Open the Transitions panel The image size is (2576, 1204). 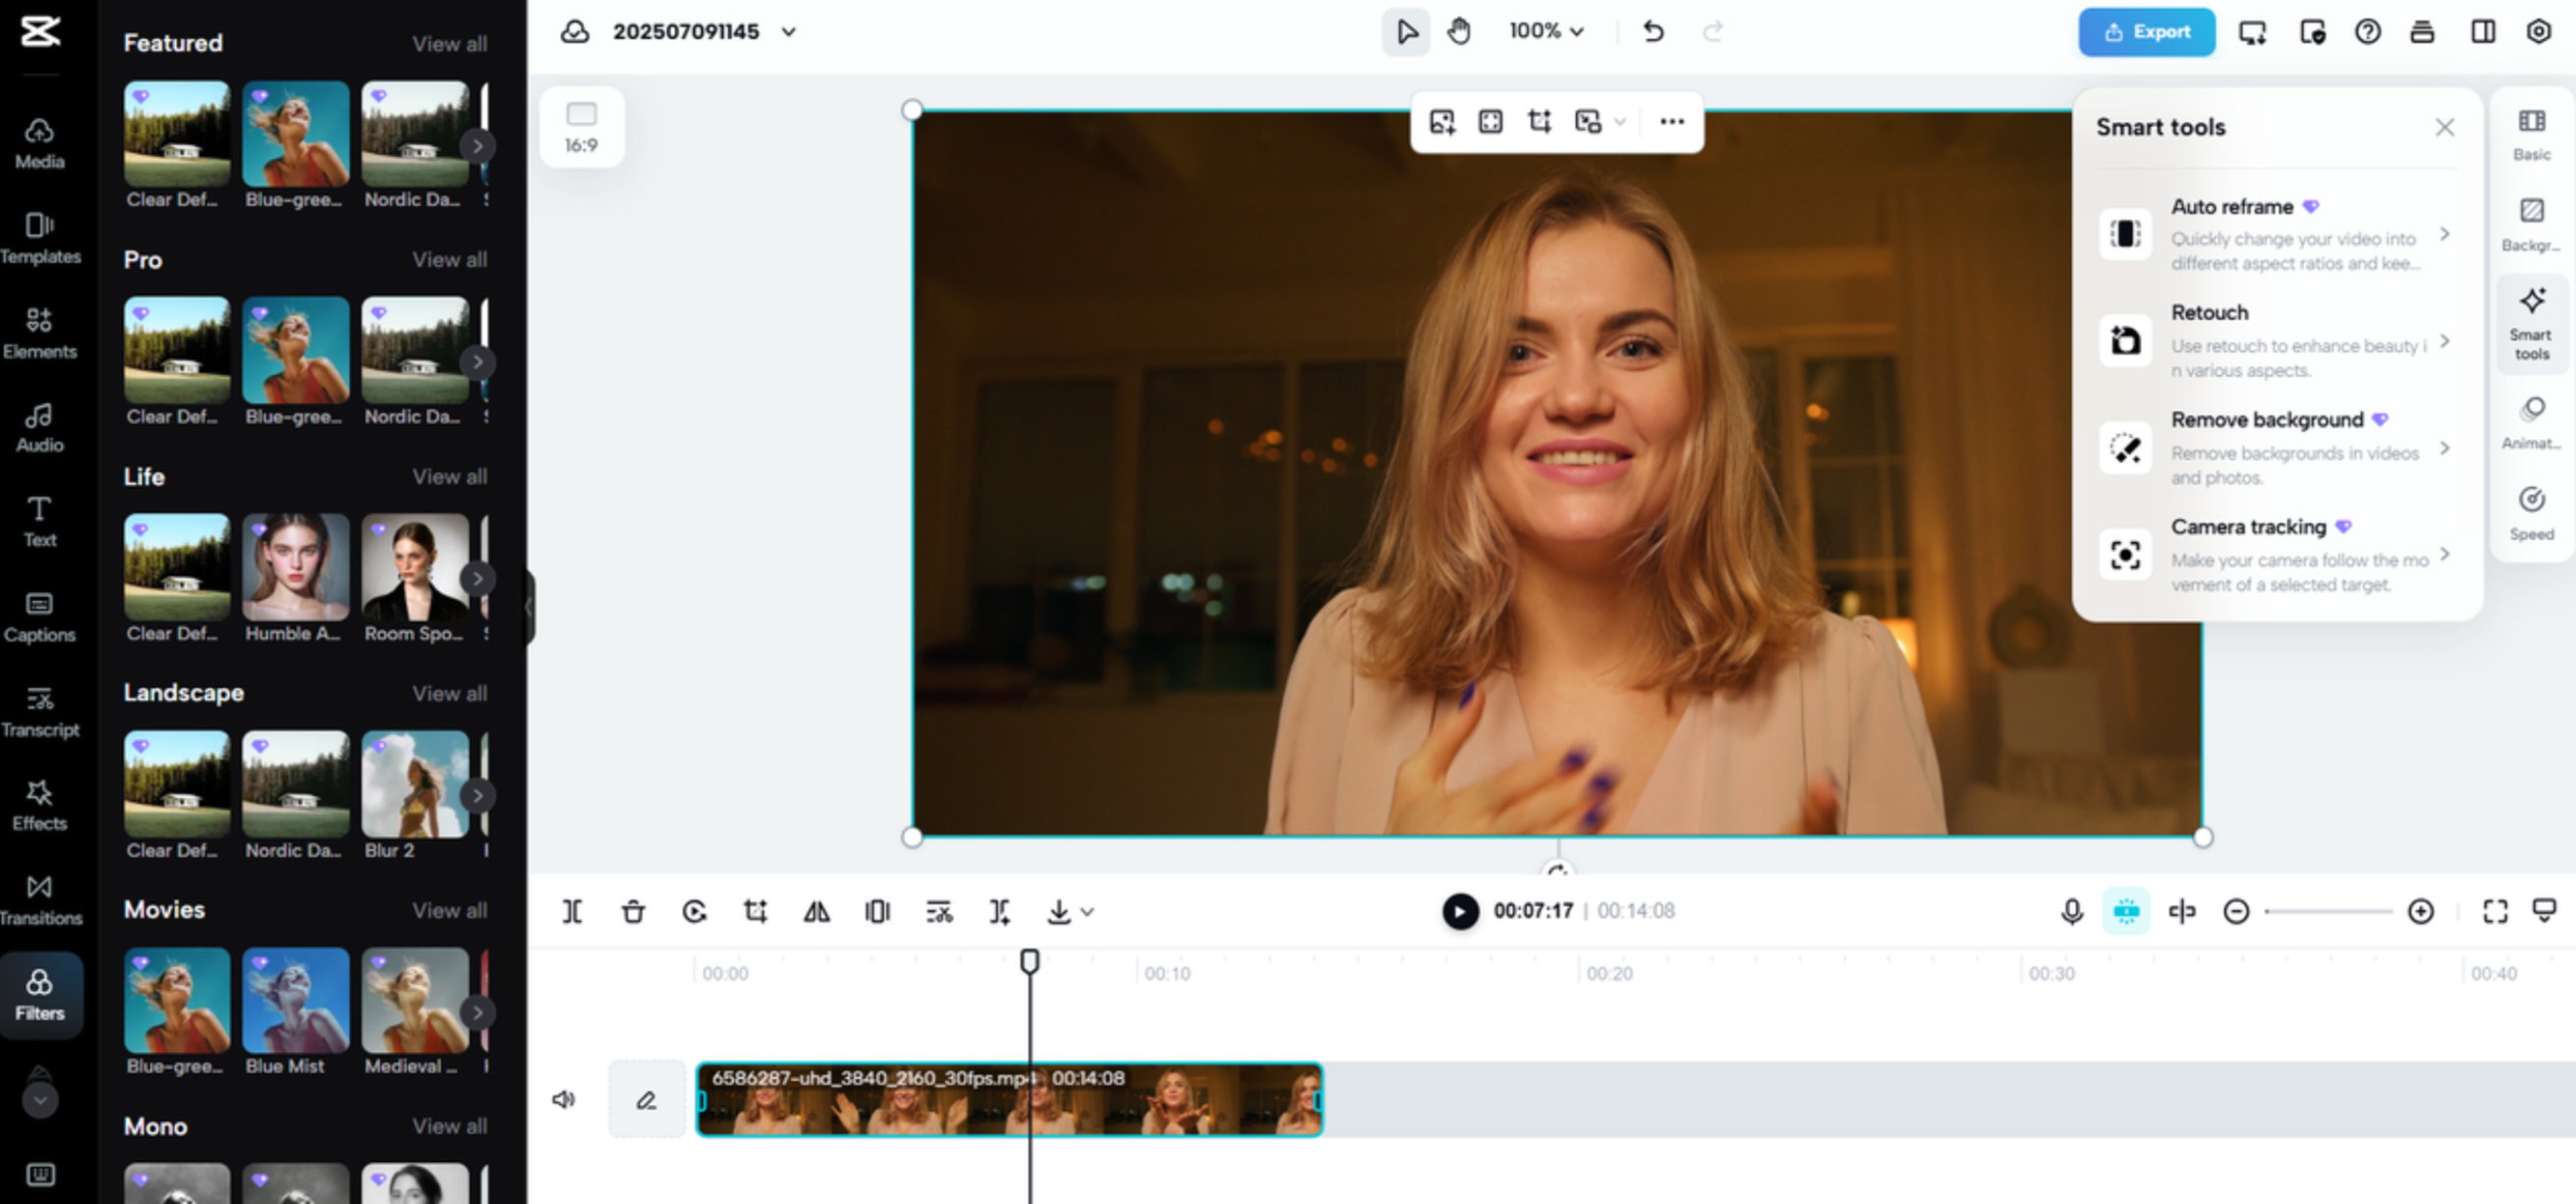click(x=40, y=897)
